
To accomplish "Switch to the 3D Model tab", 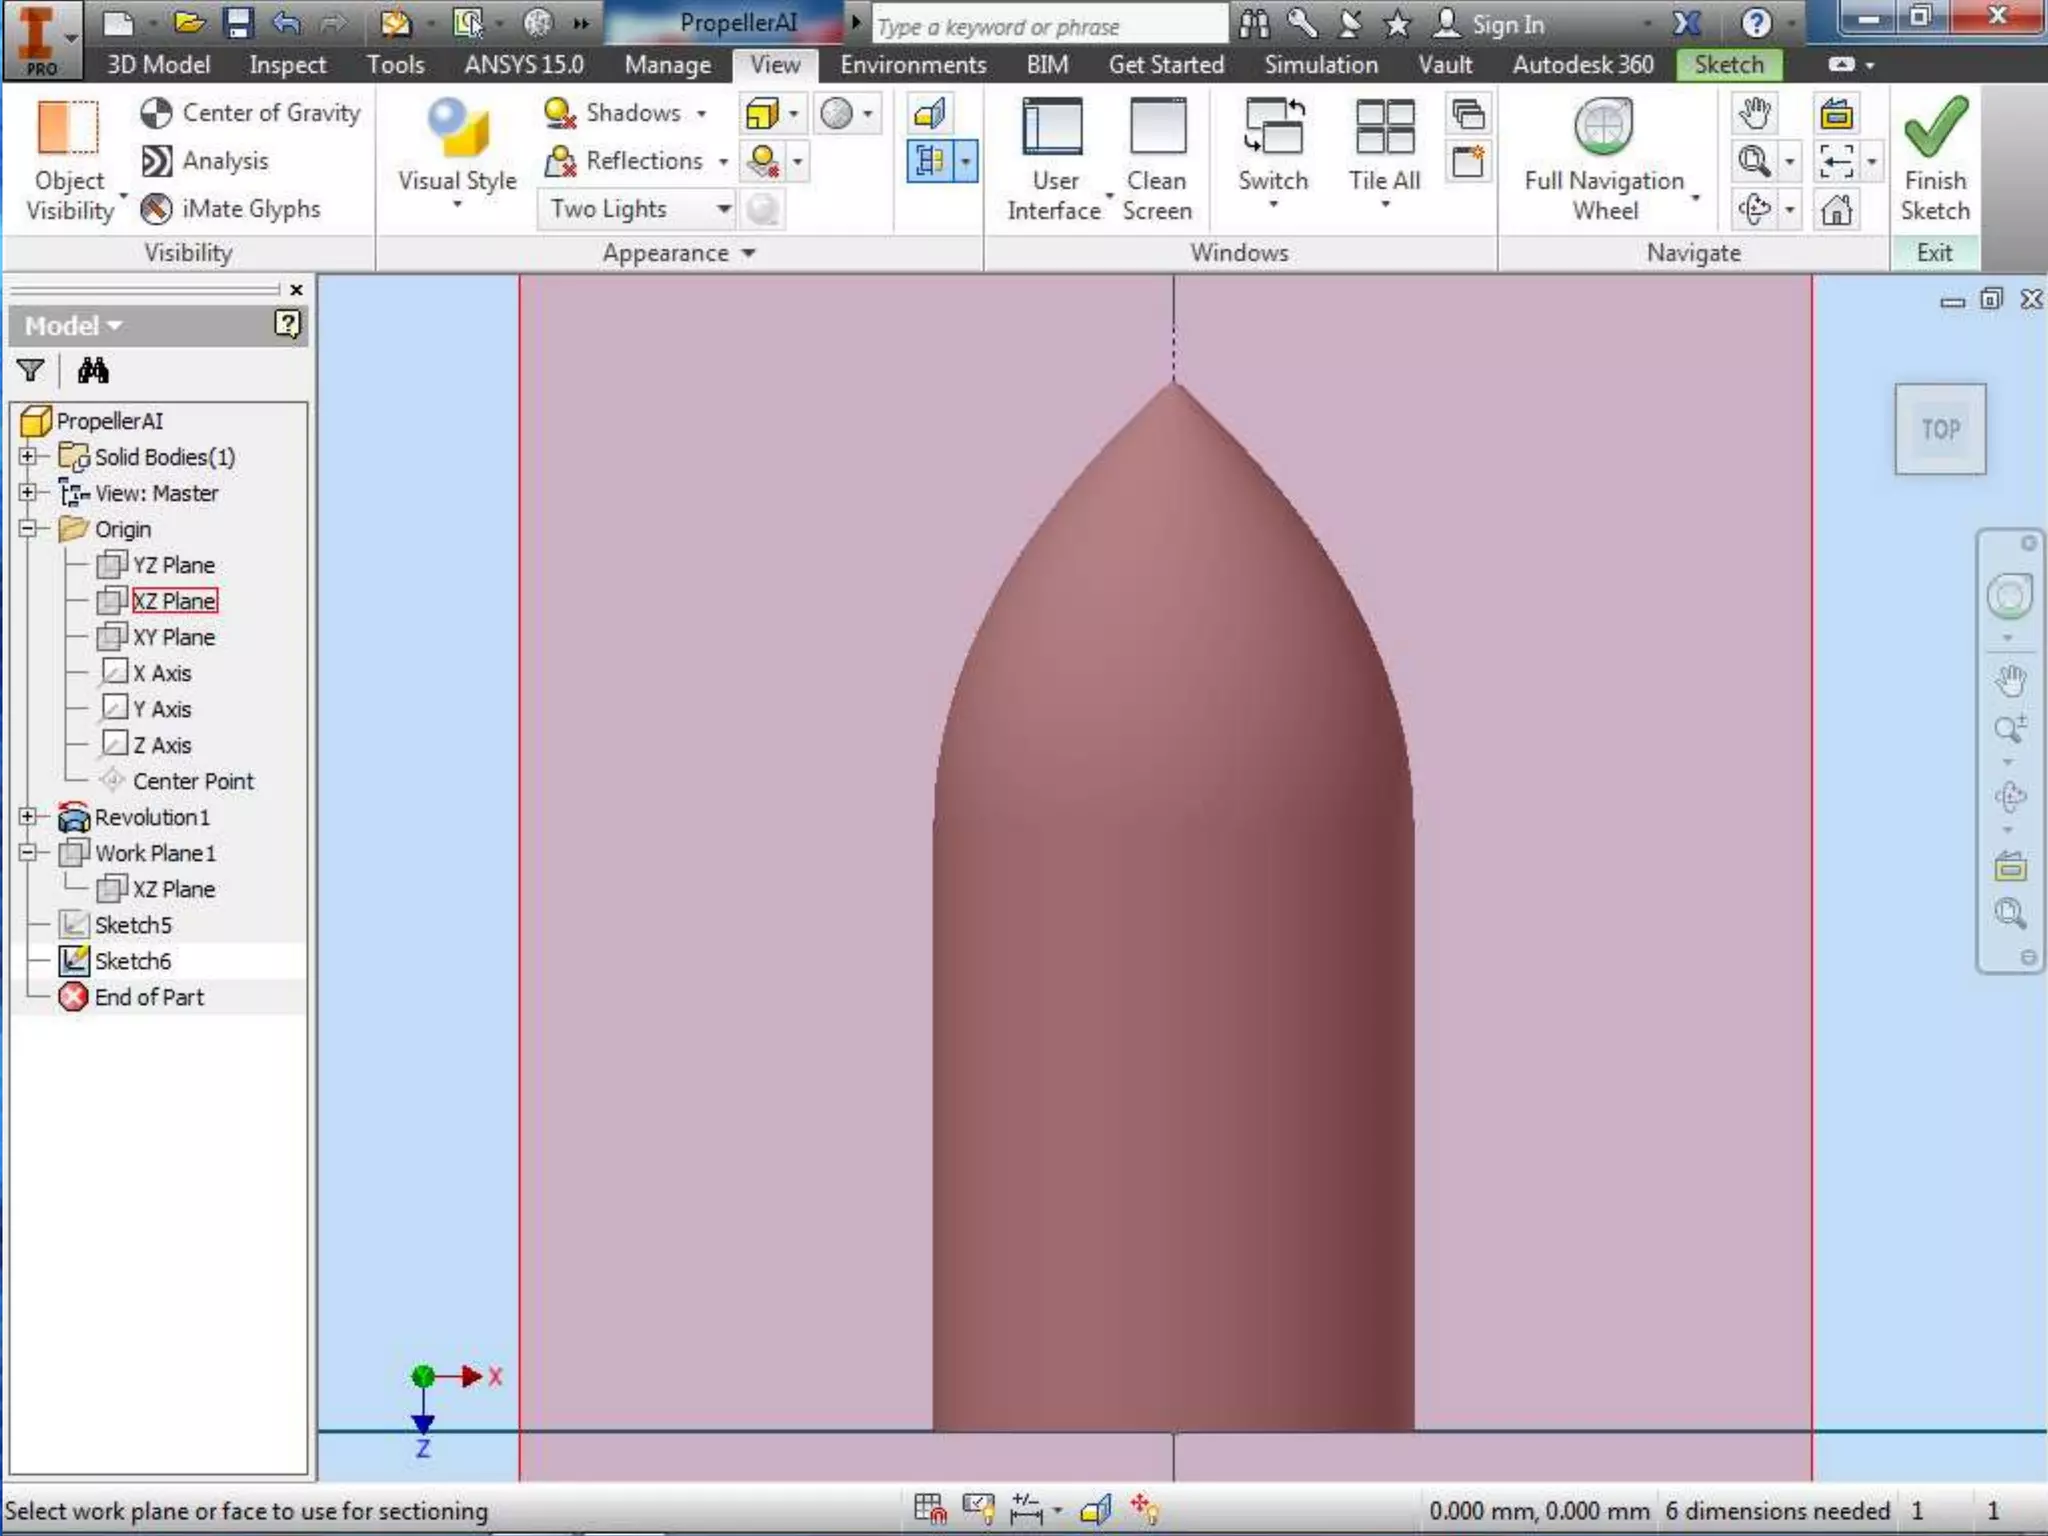I will 158,65.
